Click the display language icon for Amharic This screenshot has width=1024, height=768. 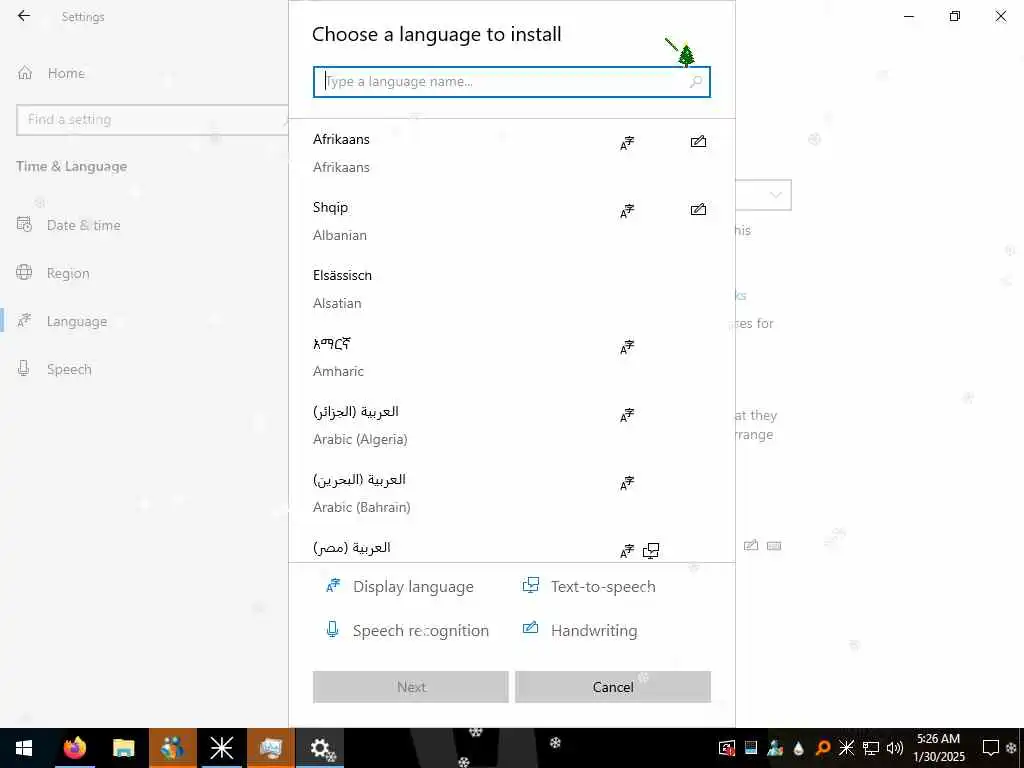click(627, 346)
